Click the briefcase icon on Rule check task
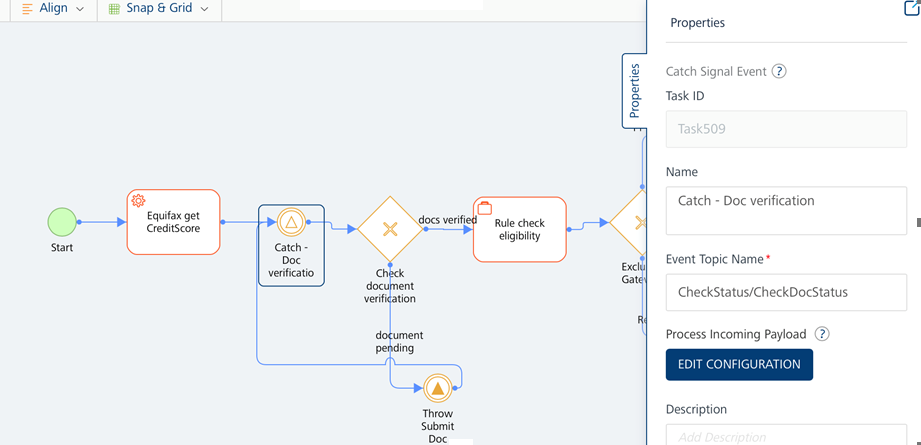The width and height of the screenshot is (921, 445). click(485, 208)
